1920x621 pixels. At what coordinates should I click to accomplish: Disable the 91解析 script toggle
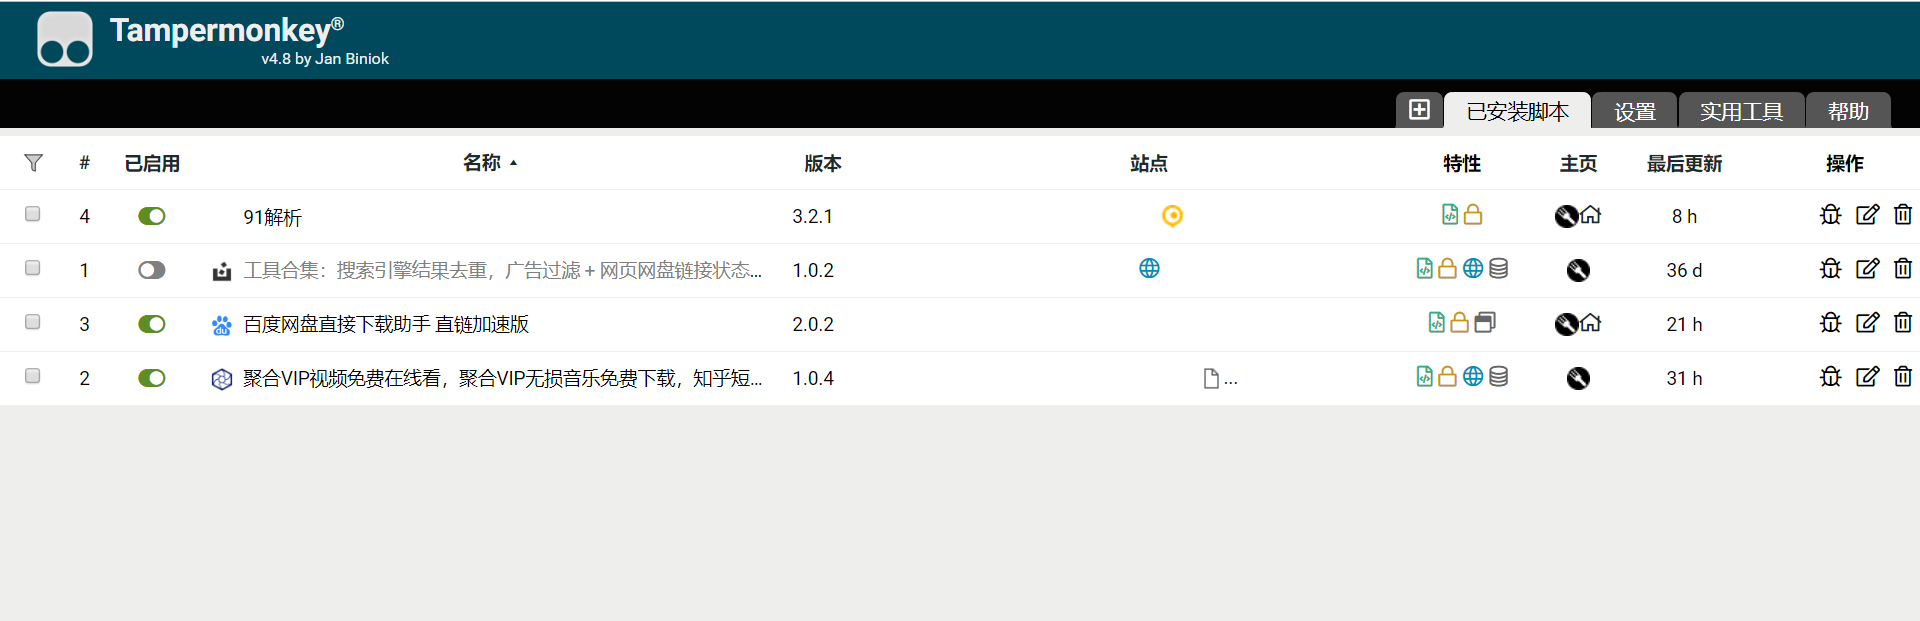pos(152,216)
